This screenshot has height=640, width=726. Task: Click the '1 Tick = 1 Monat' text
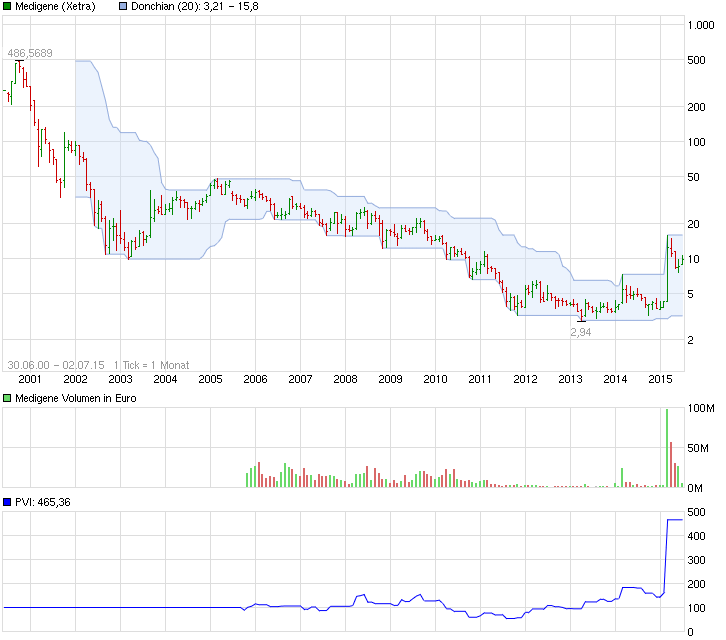(x=151, y=365)
